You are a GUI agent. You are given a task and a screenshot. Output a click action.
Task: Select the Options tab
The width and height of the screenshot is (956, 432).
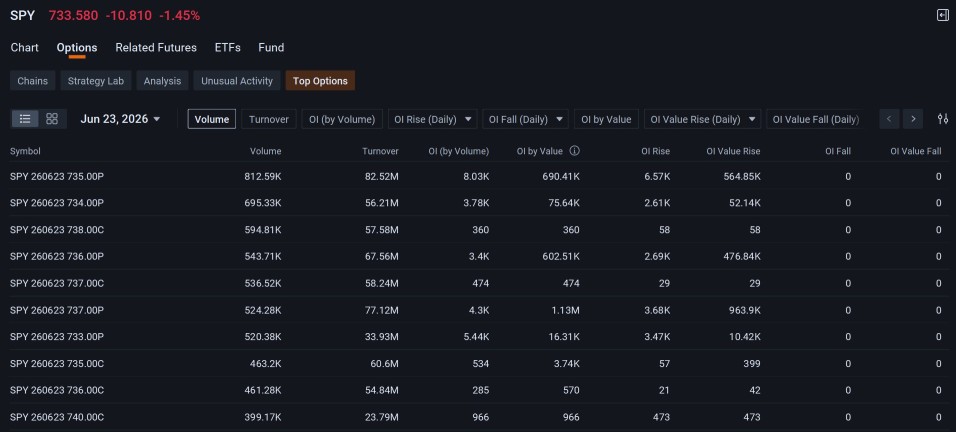pyautogui.click(x=77, y=48)
